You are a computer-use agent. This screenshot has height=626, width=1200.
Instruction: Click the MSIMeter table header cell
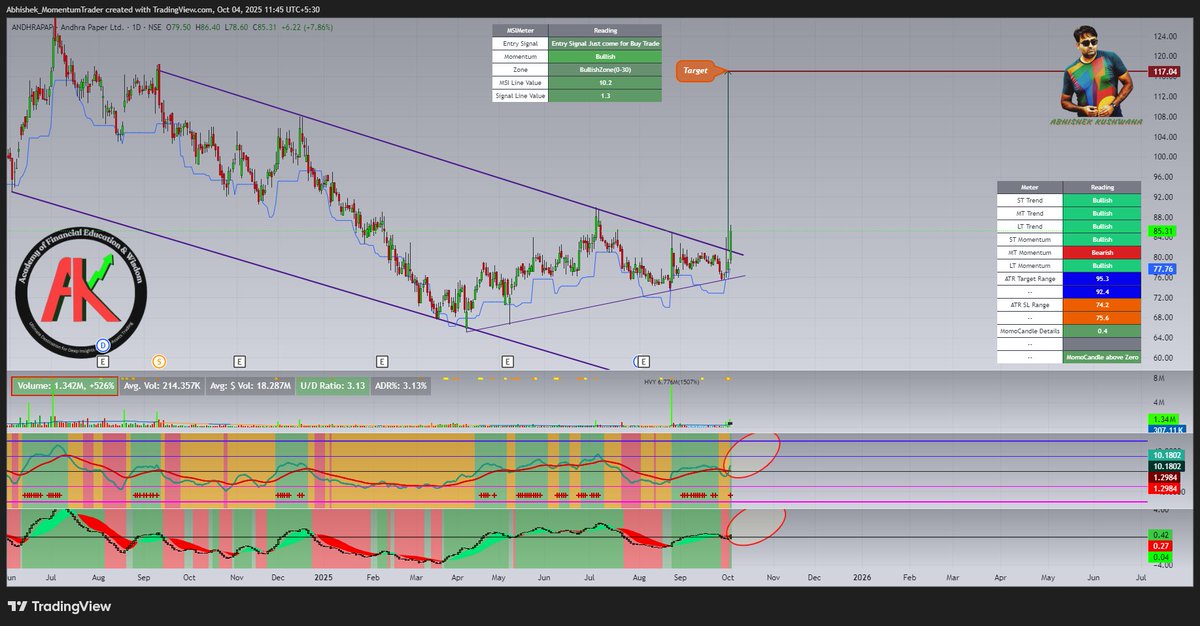520,30
